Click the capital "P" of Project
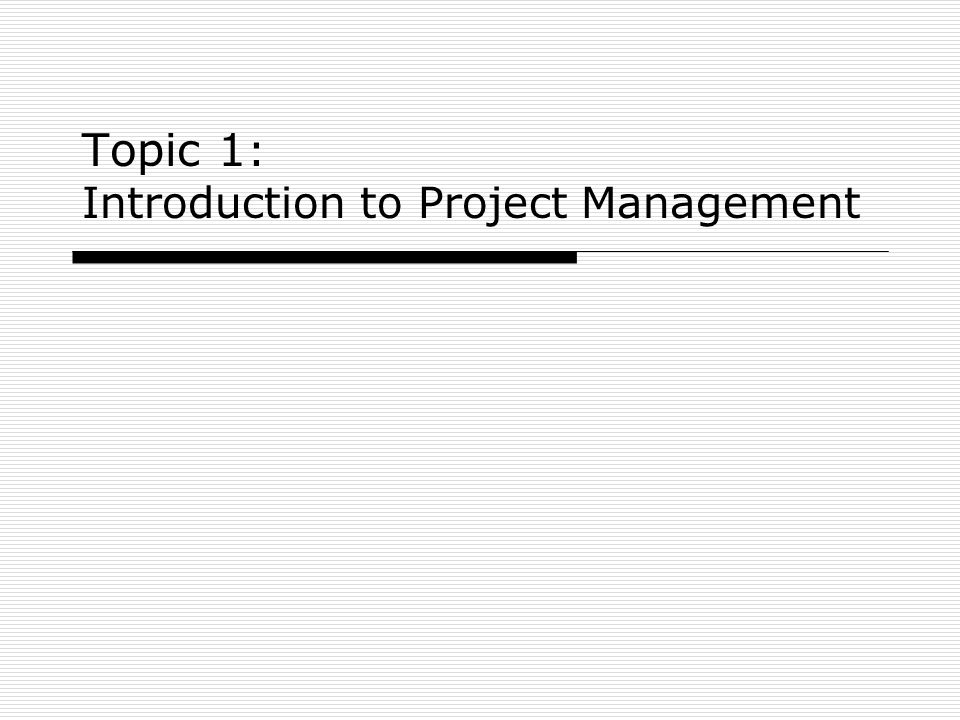The image size is (960, 720). click(x=432, y=203)
